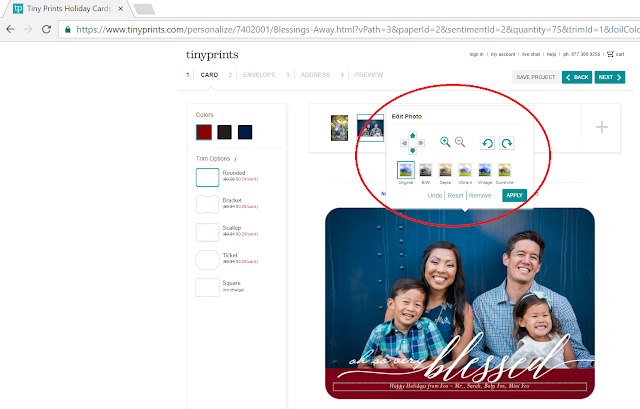This screenshot has height=409, width=640.
Task: Select the blue family photo thumbnail
Action: (x=370, y=128)
